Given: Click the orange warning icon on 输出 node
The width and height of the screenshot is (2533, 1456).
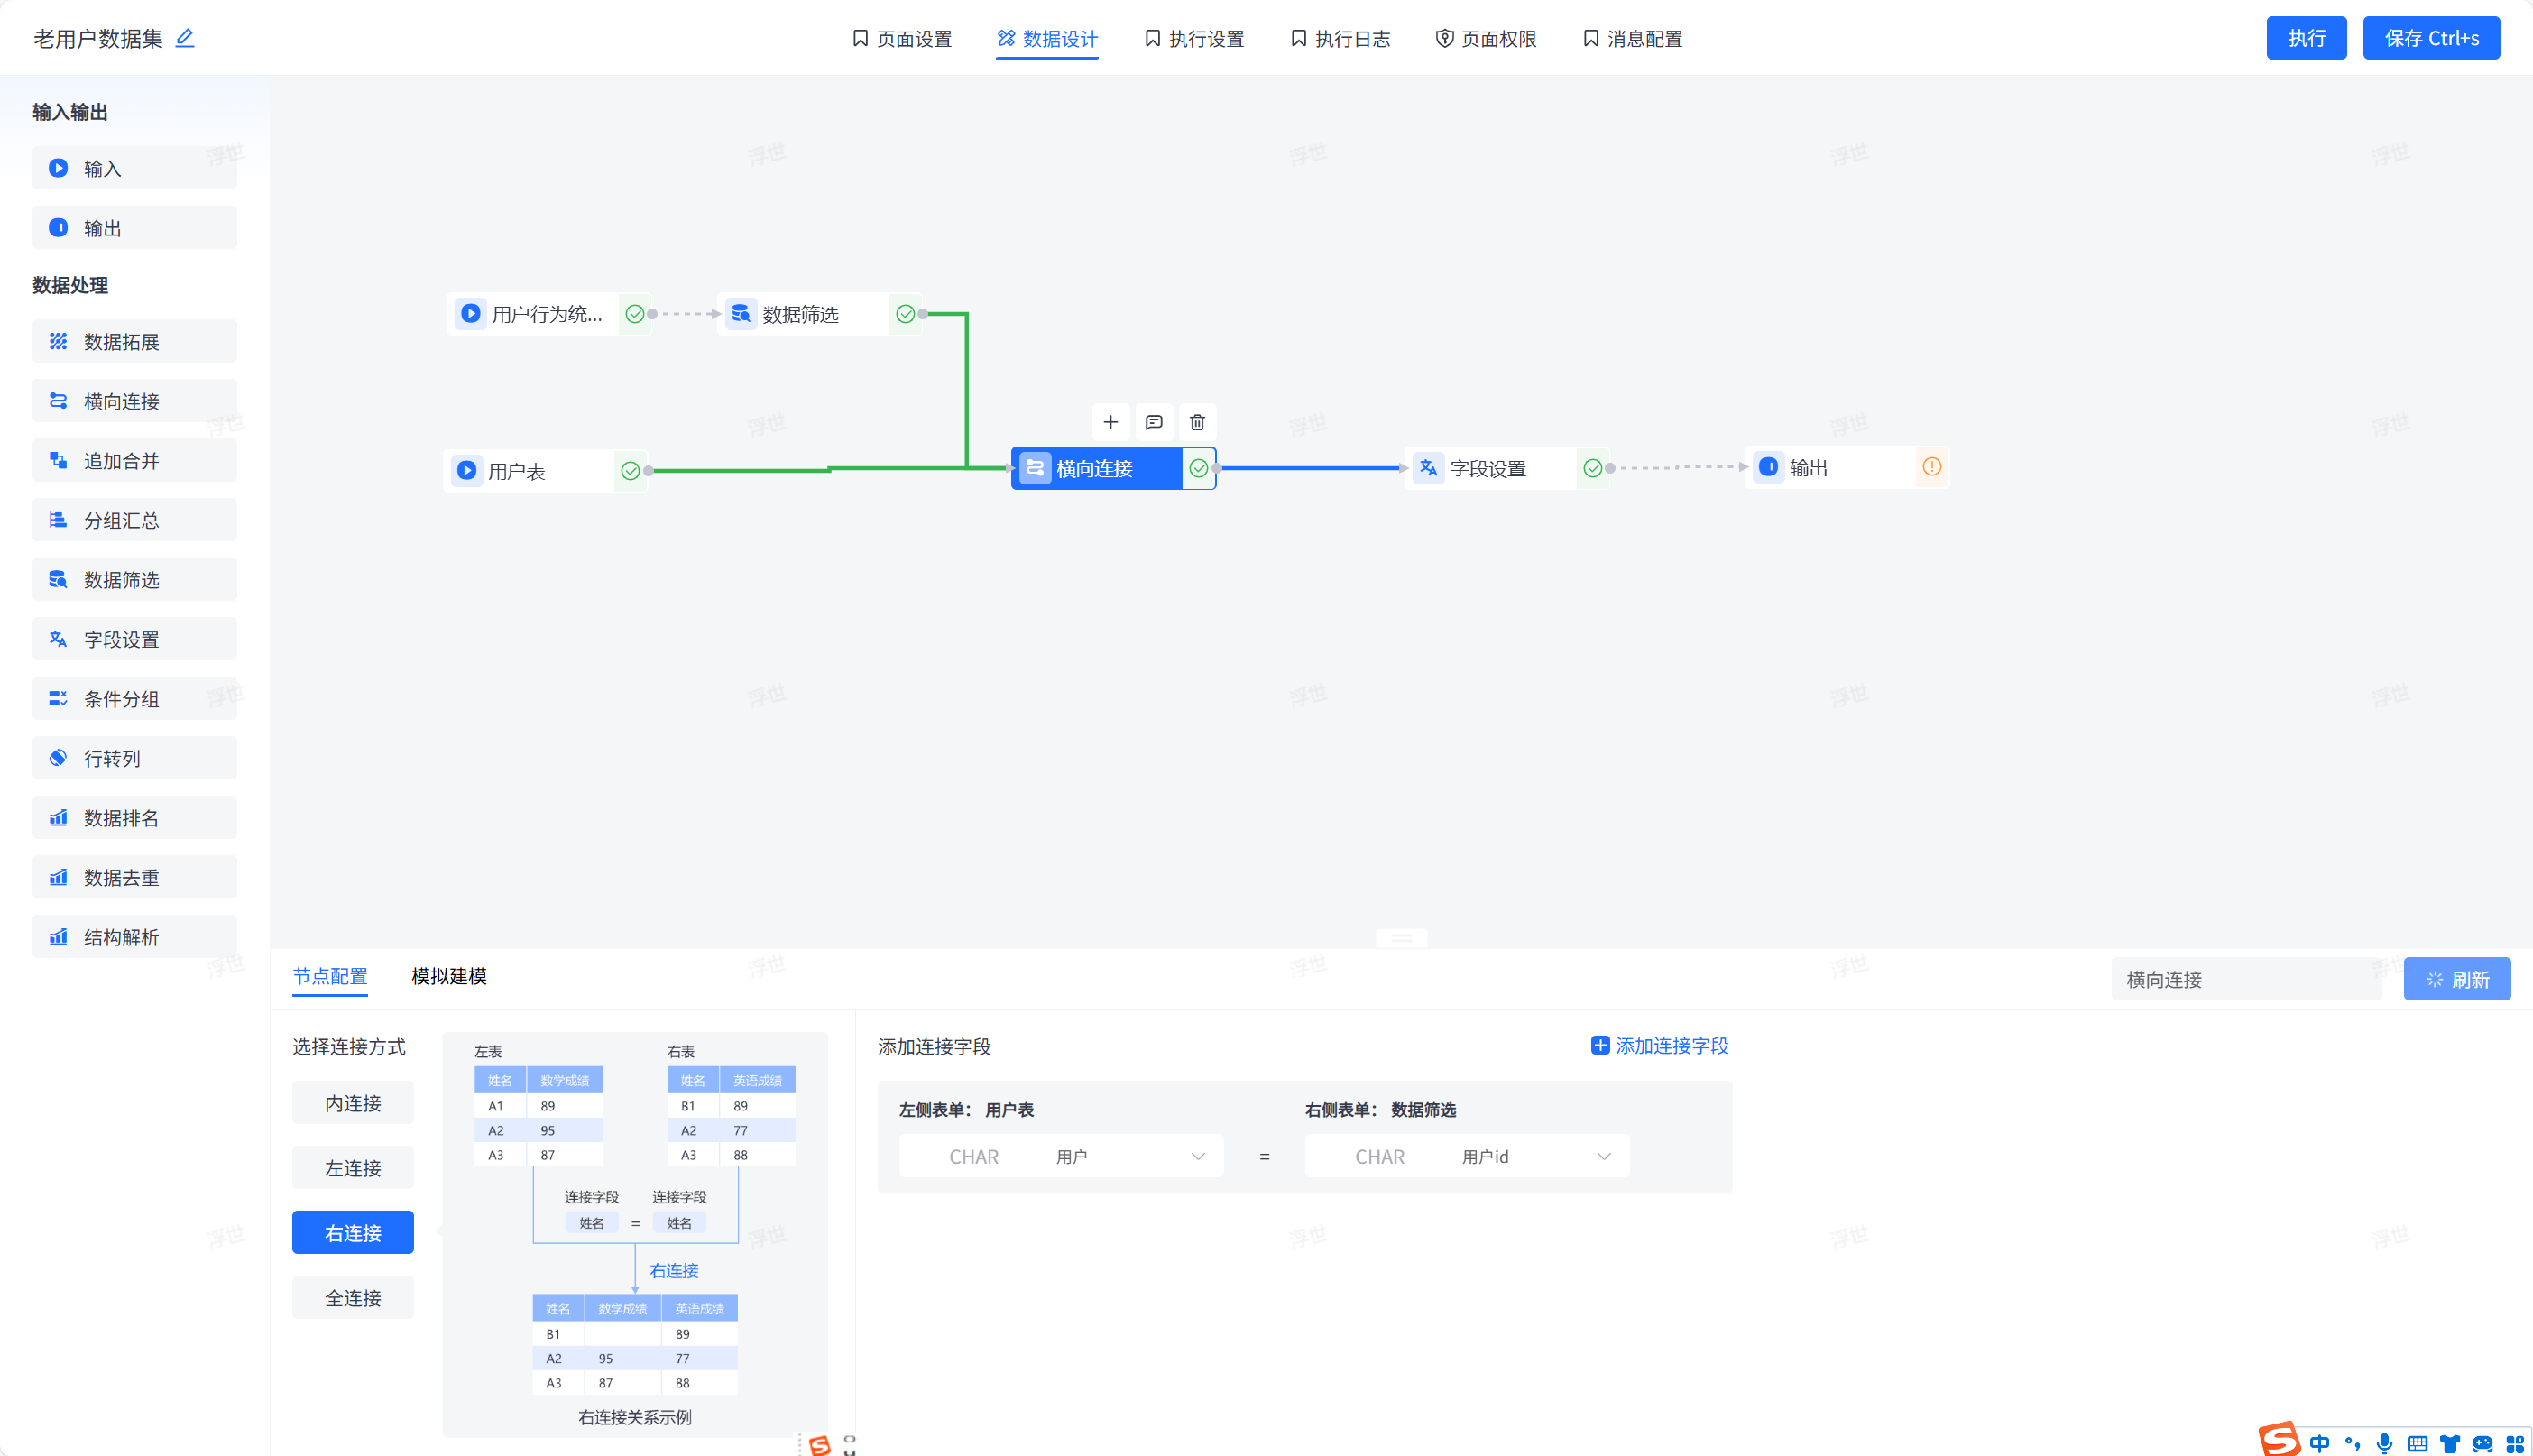Looking at the screenshot, I should [x=1932, y=467].
